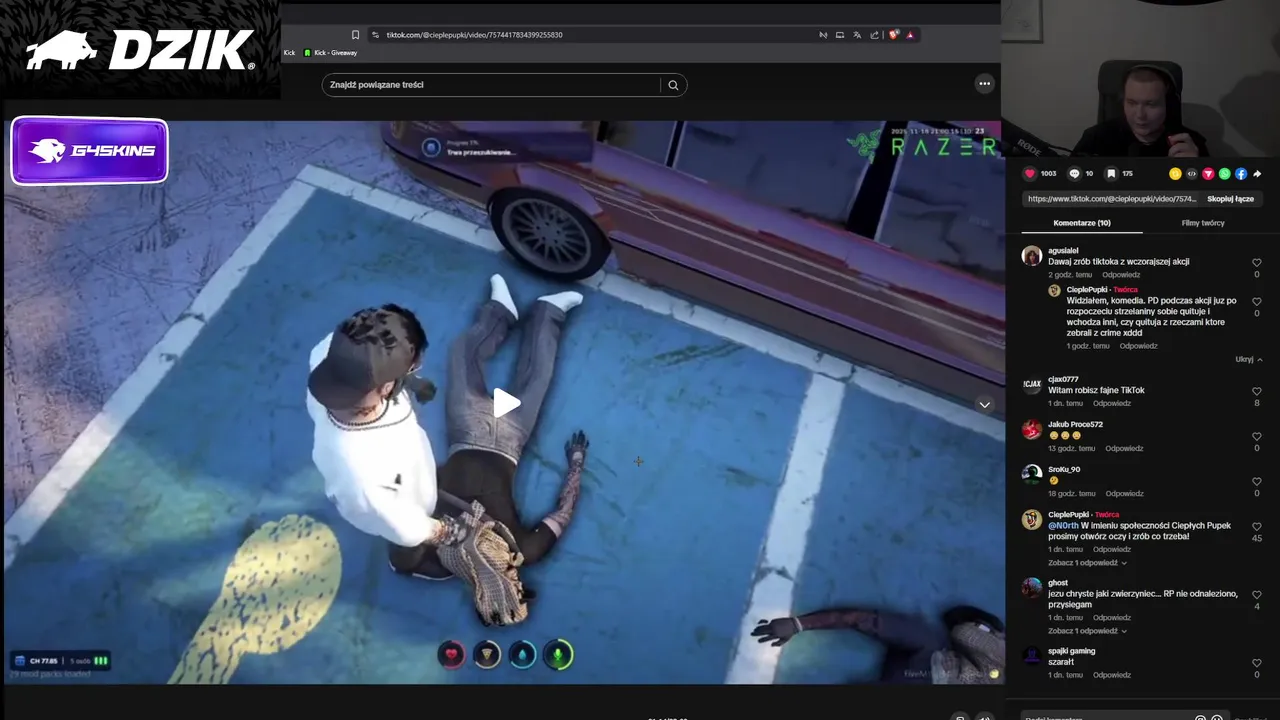Open cjax0777's profile avatar
The image size is (1280, 720).
click(1032, 385)
